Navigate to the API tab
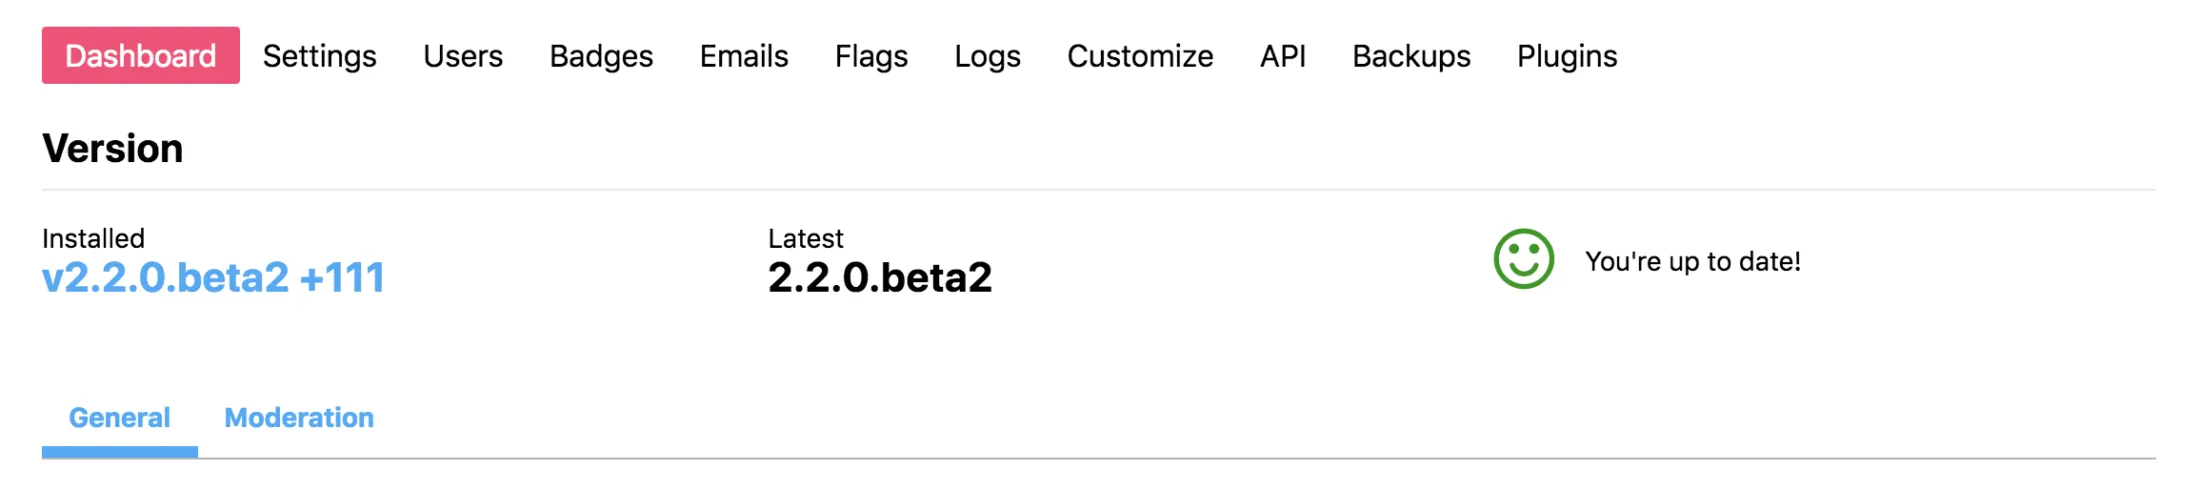2200x490 pixels. (x=1282, y=56)
